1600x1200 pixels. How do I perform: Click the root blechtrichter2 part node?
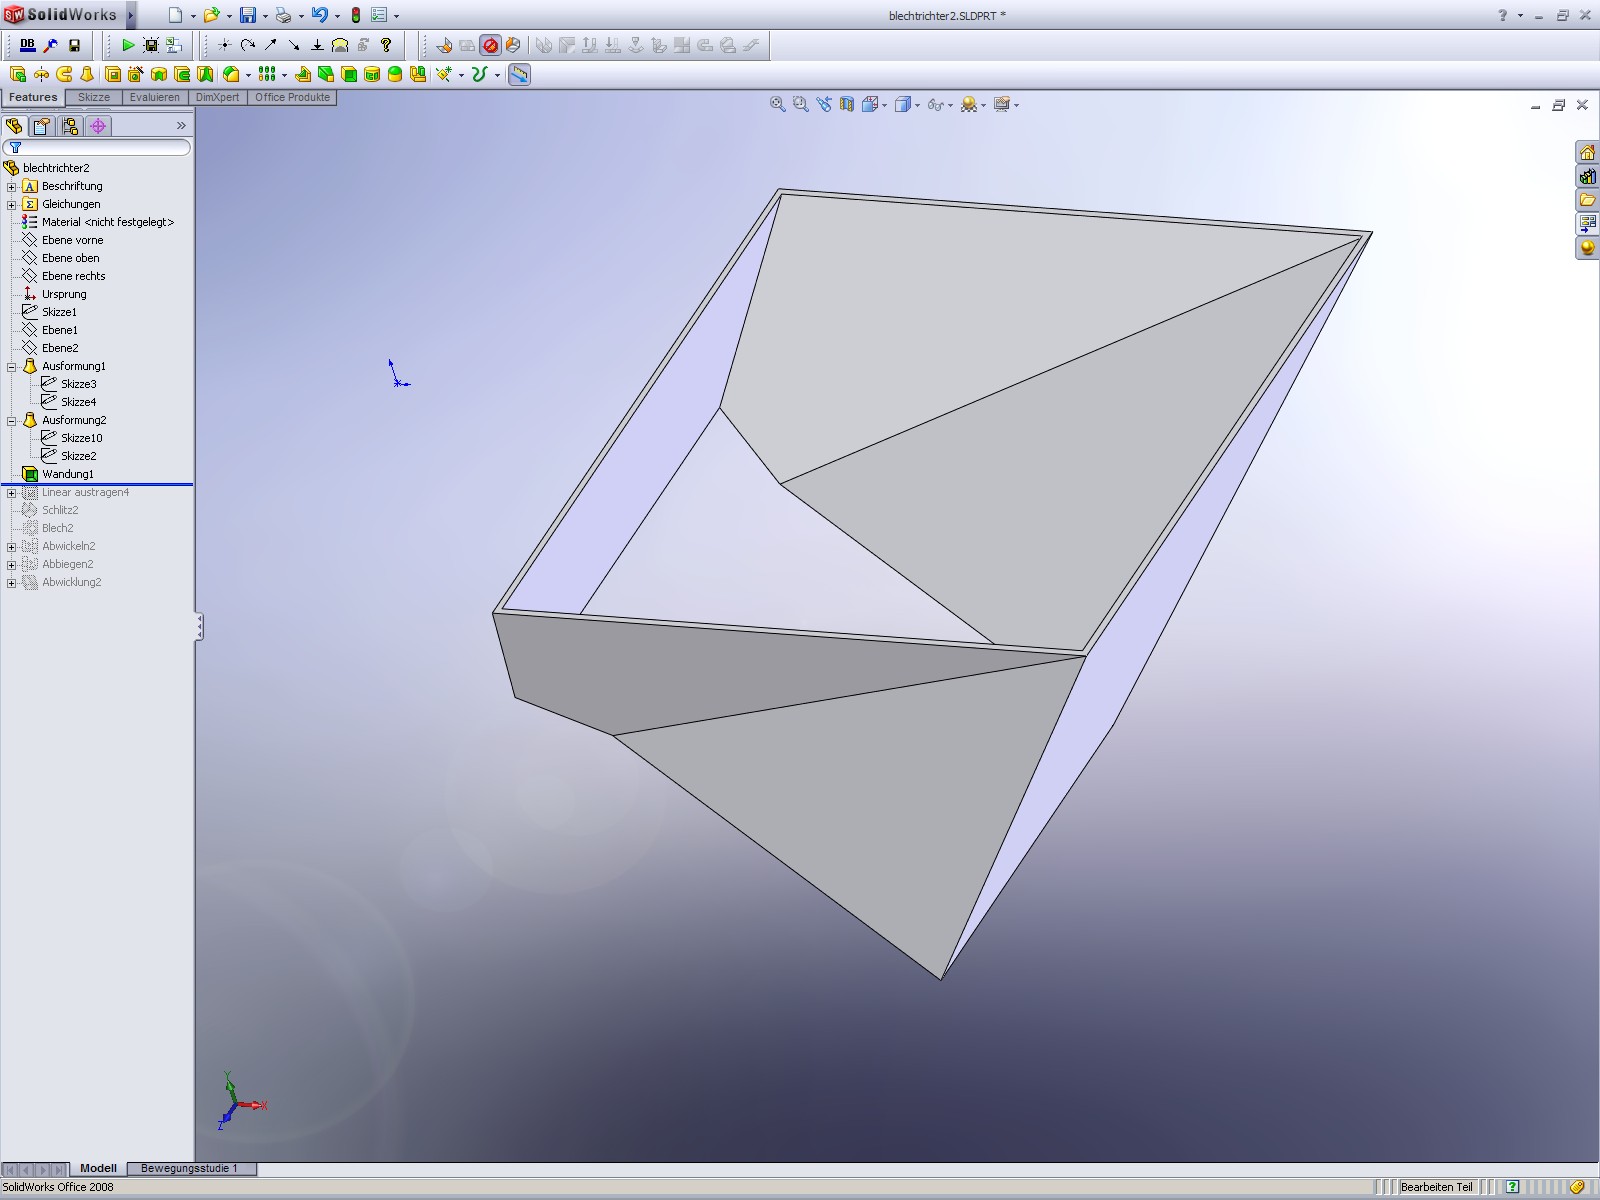(47, 168)
